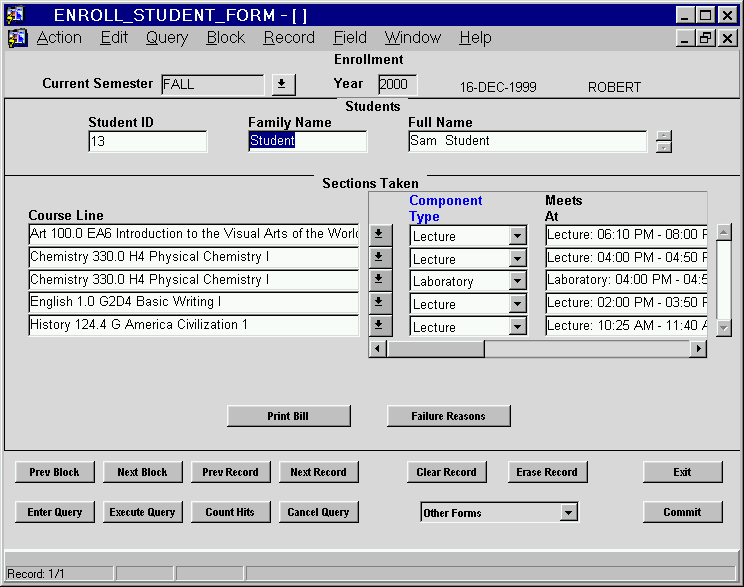Viewport: 744px width, 587px height.
Task: Open the Block menu
Action: (x=225, y=38)
